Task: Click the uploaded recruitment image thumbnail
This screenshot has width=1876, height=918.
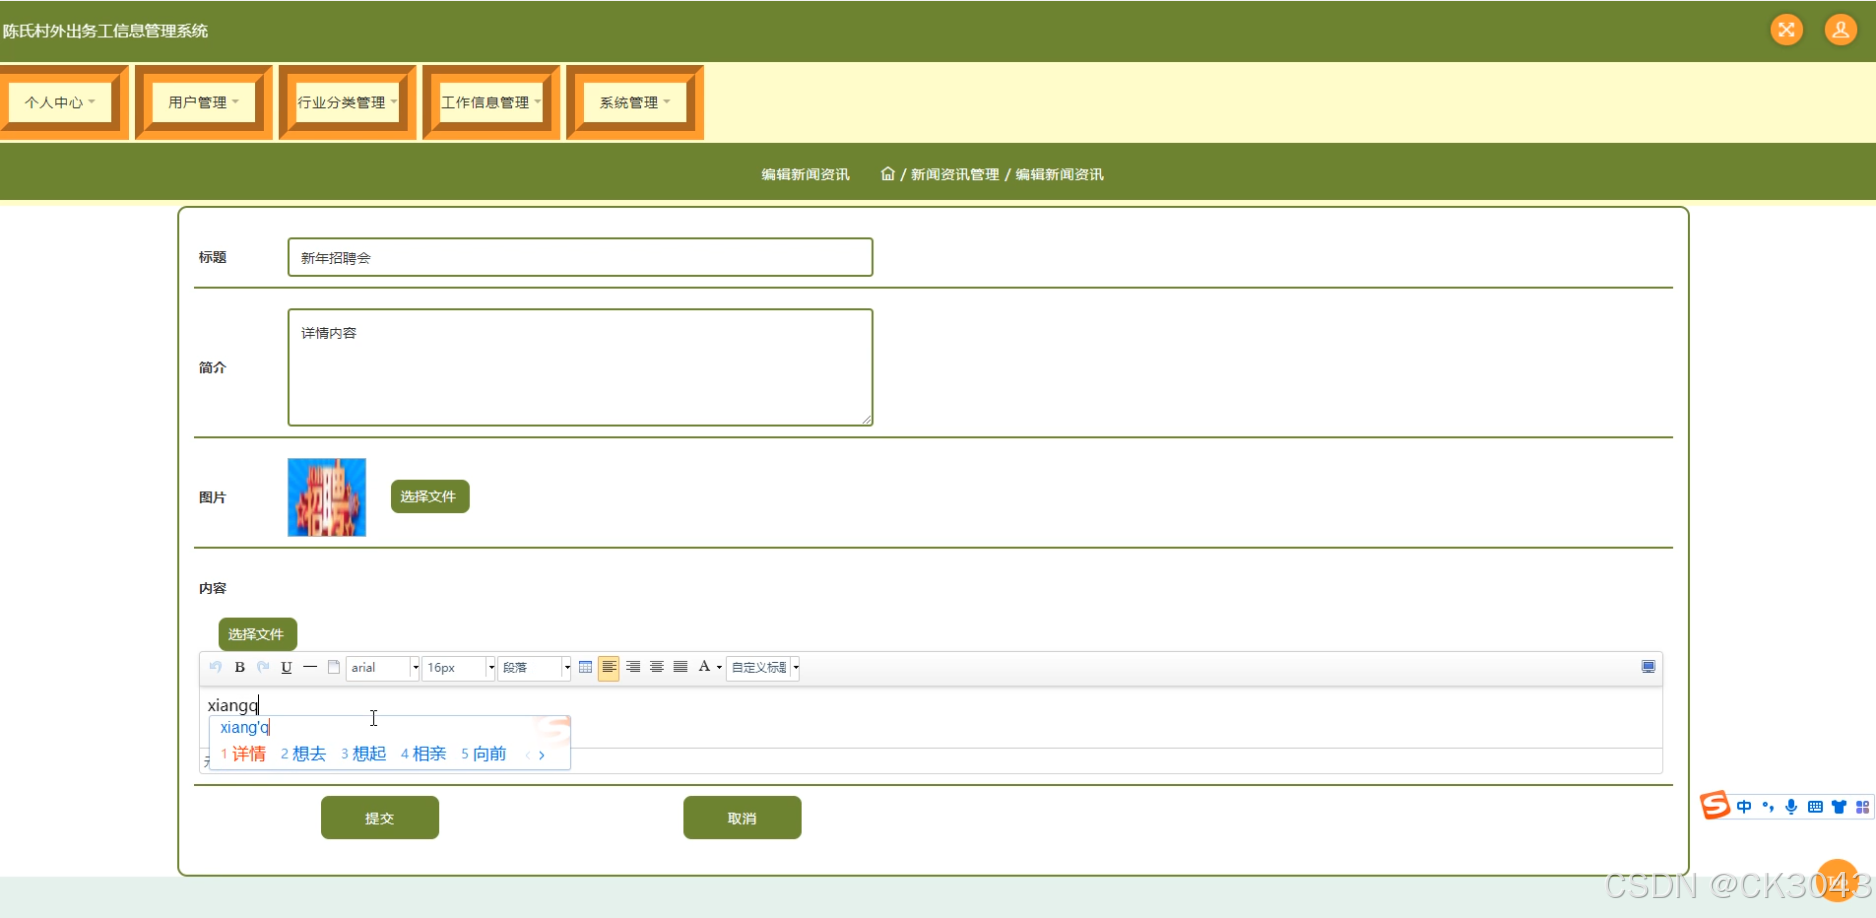Action: [327, 497]
